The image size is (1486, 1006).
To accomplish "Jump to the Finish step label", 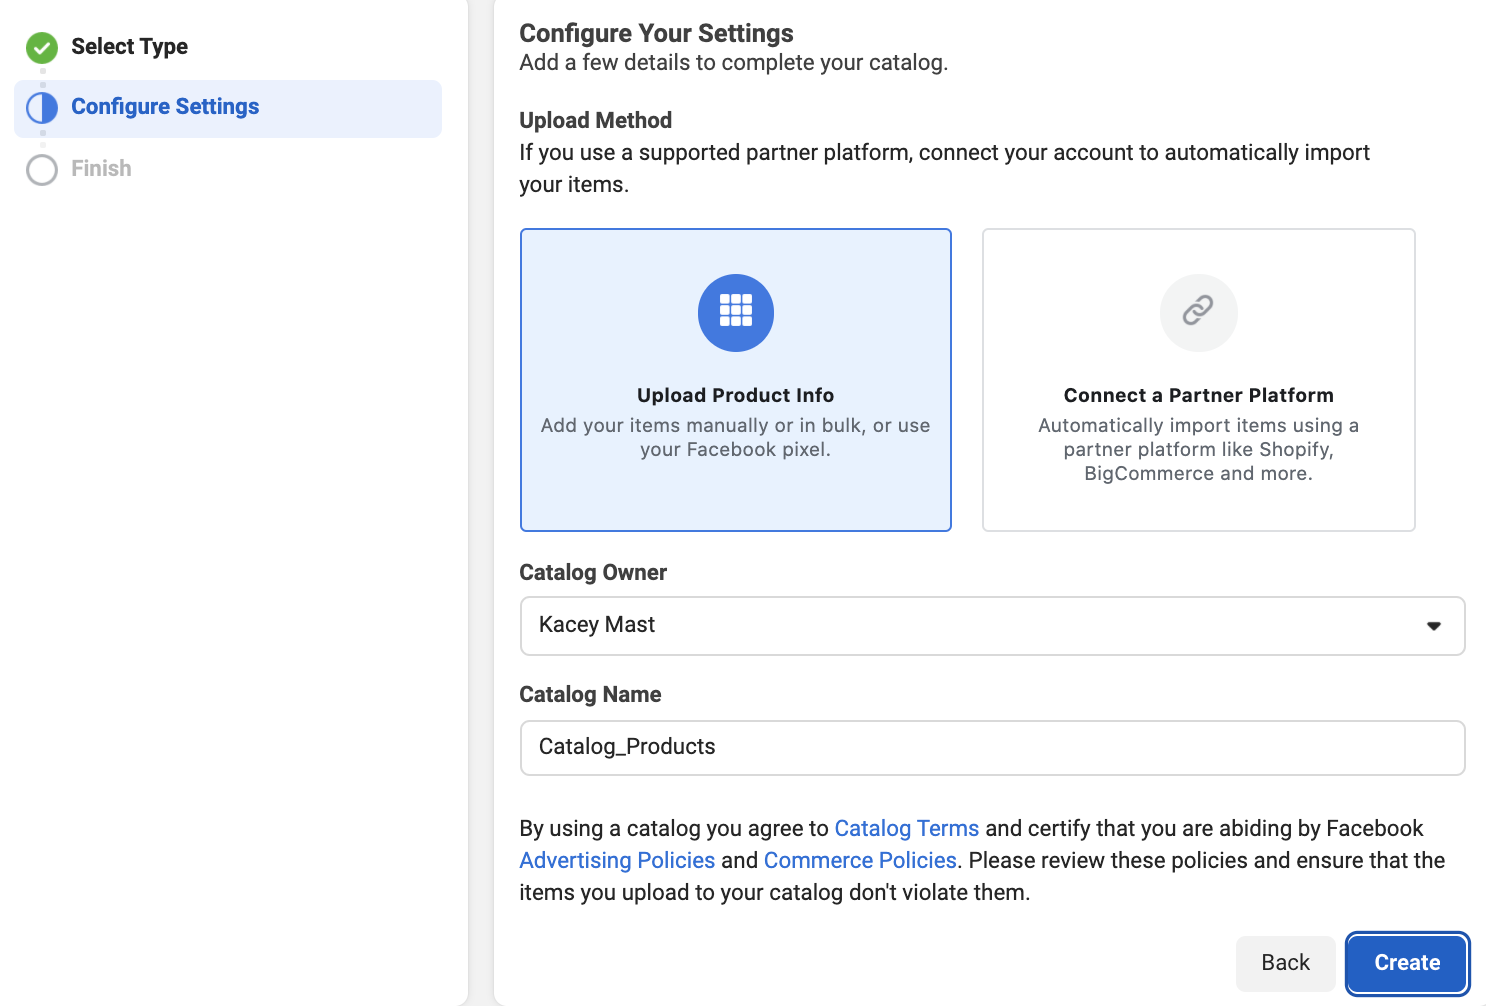I will (x=101, y=168).
